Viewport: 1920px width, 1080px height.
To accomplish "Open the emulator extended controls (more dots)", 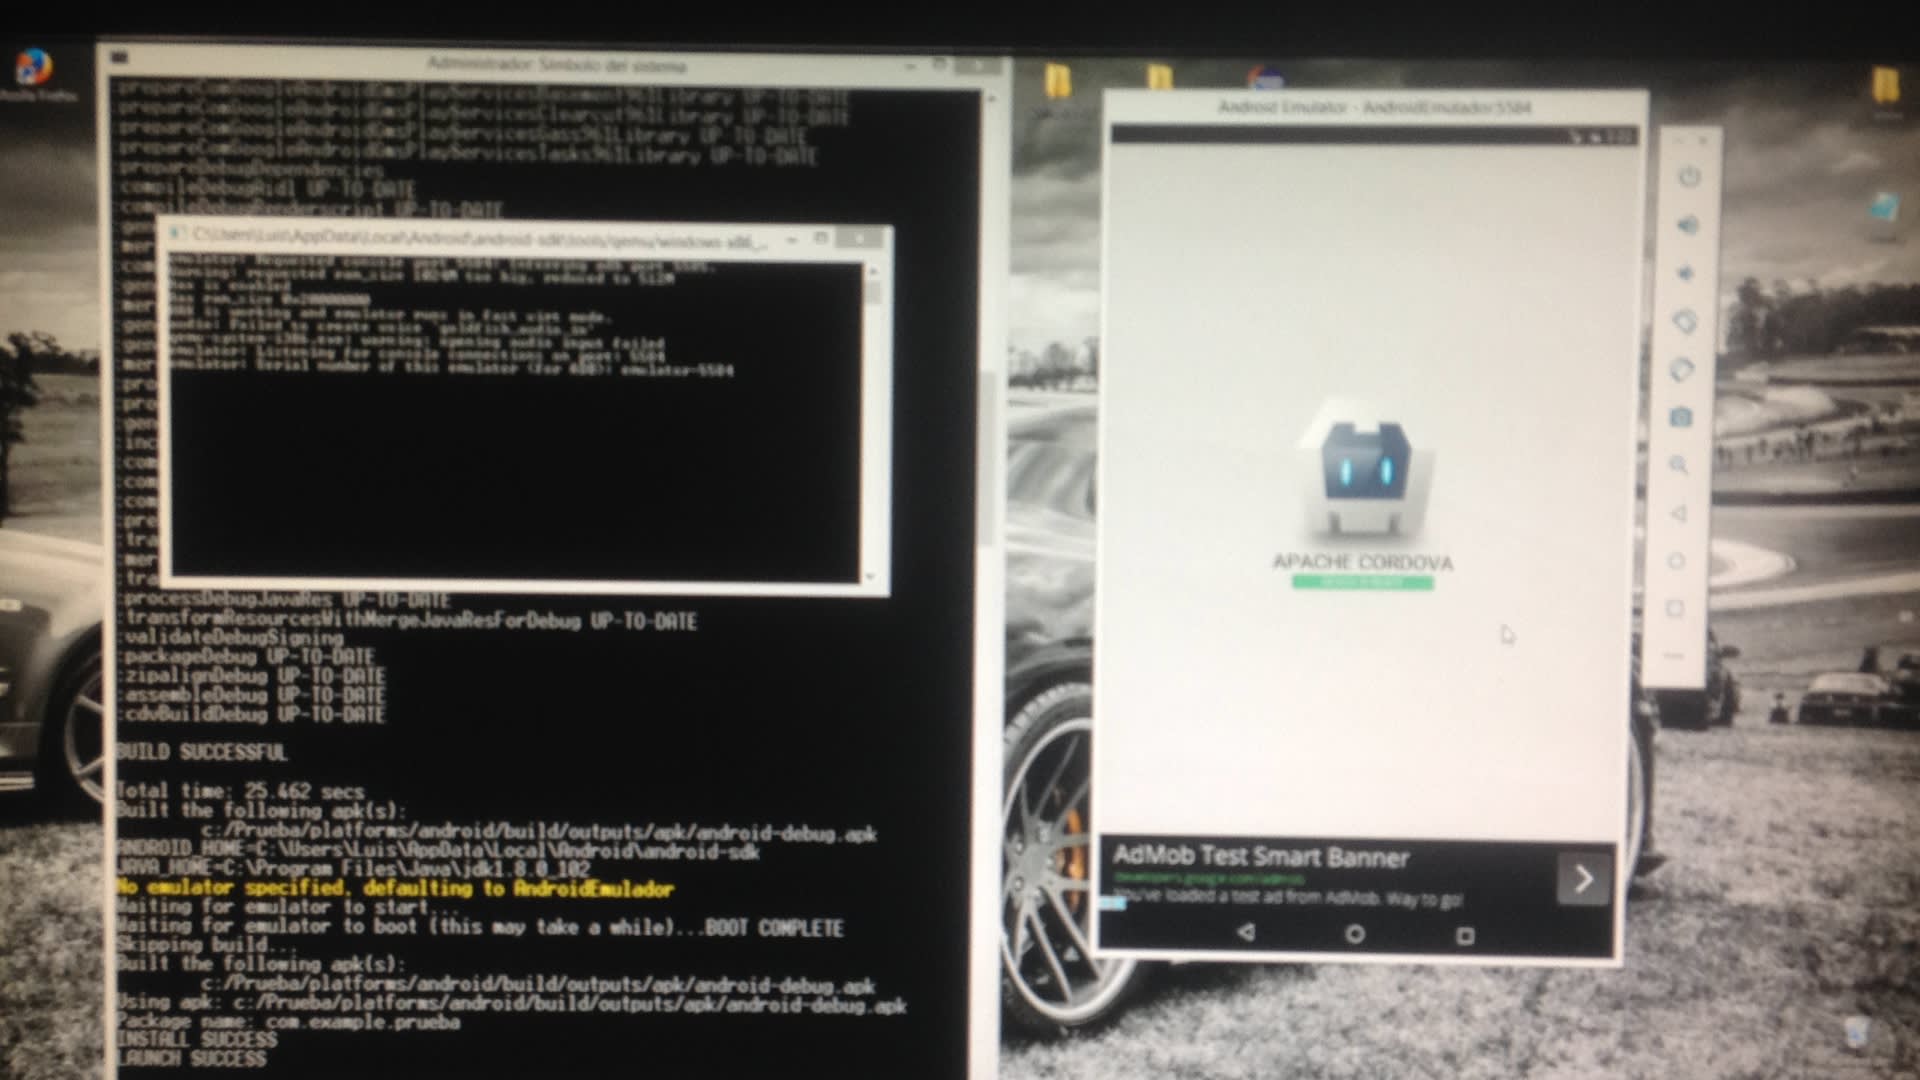I will click(x=1674, y=656).
